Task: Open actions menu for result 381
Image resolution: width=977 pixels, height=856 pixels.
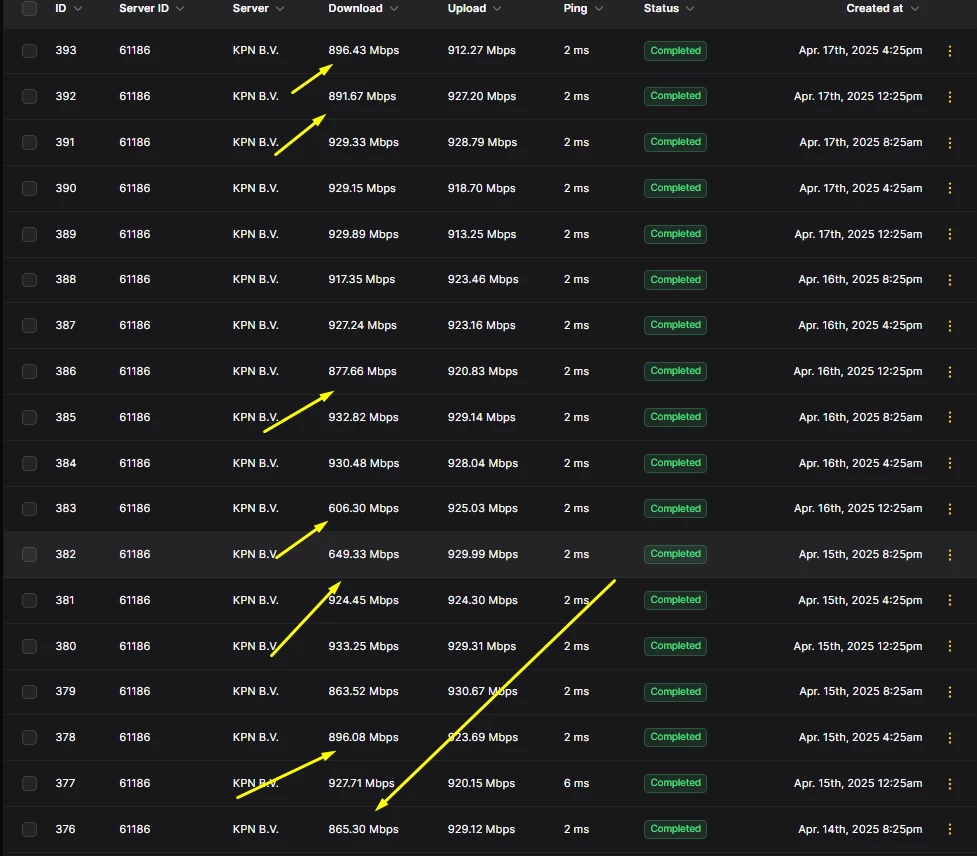Action: tap(950, 600)
